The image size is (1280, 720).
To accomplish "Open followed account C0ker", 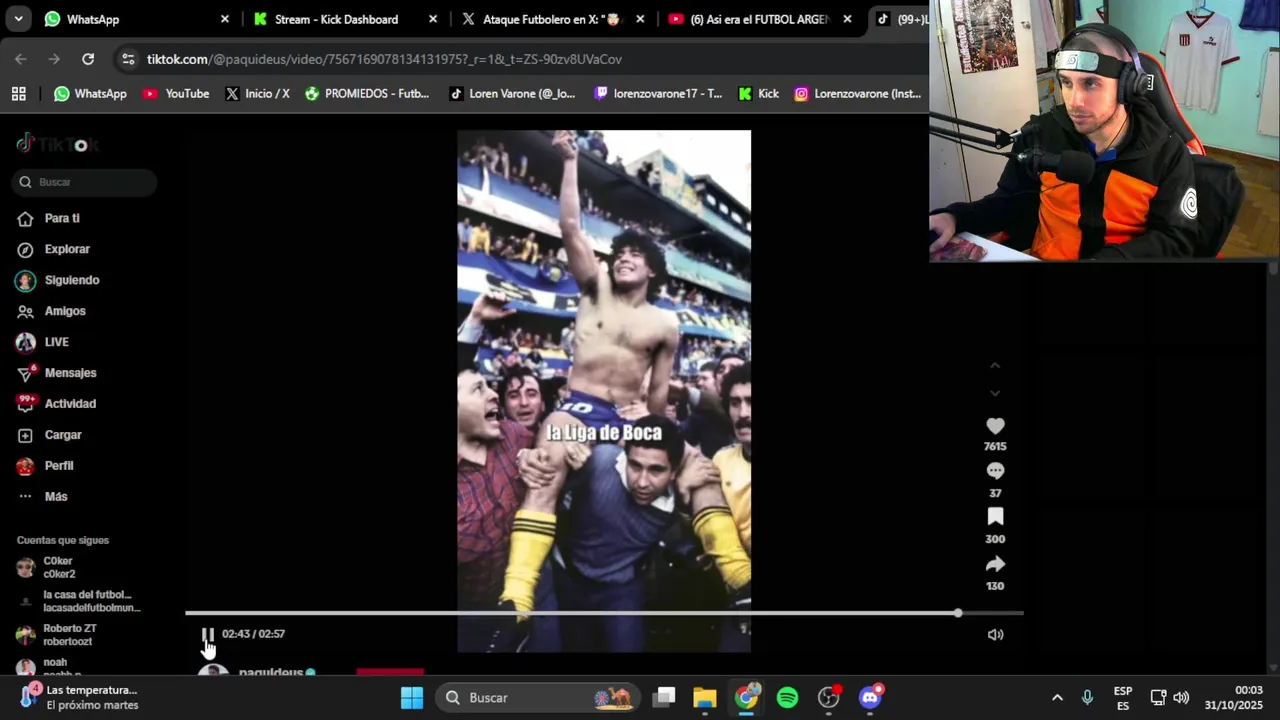I will click(58, 568).
